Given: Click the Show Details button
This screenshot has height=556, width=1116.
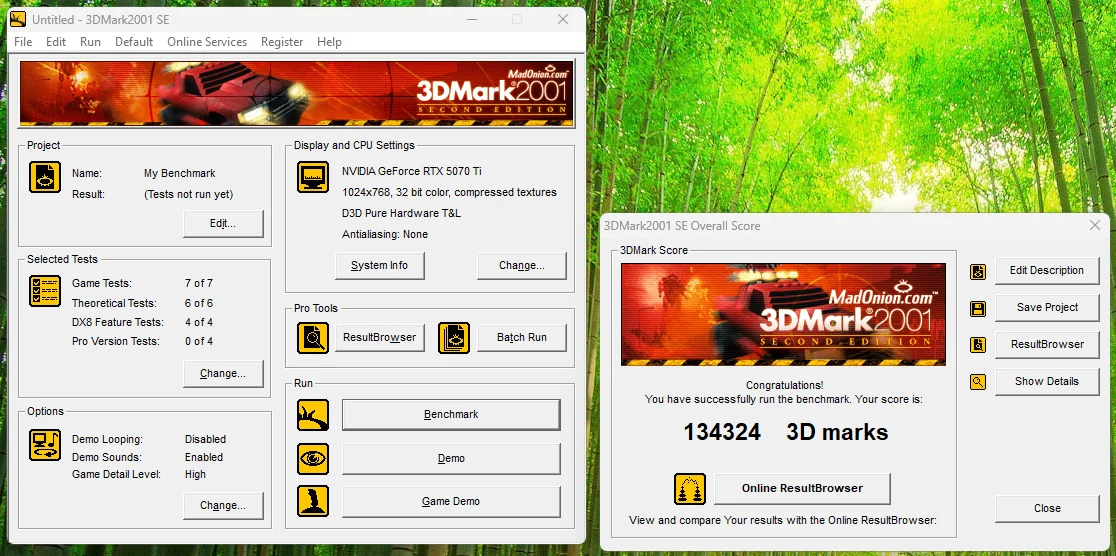Looking at the screenshot, I should point(1047,382).
